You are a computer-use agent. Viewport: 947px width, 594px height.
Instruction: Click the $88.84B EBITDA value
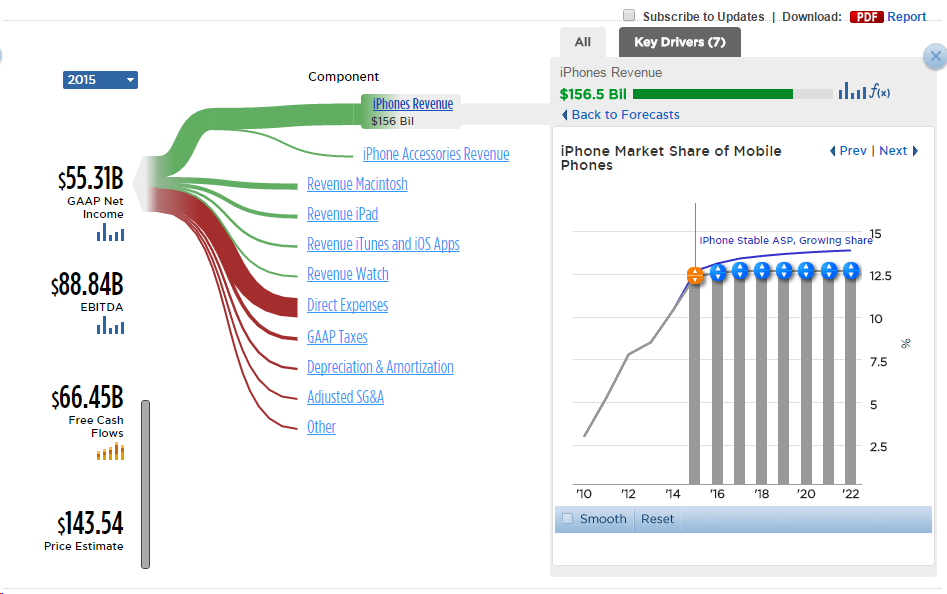[88, 284]
